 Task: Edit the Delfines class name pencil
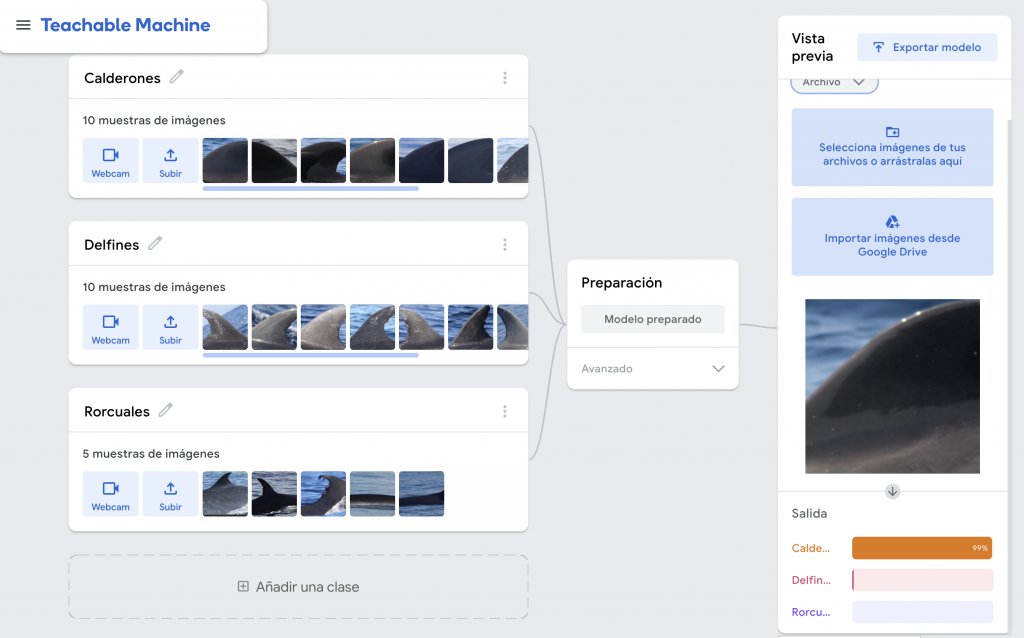point(155,244)
